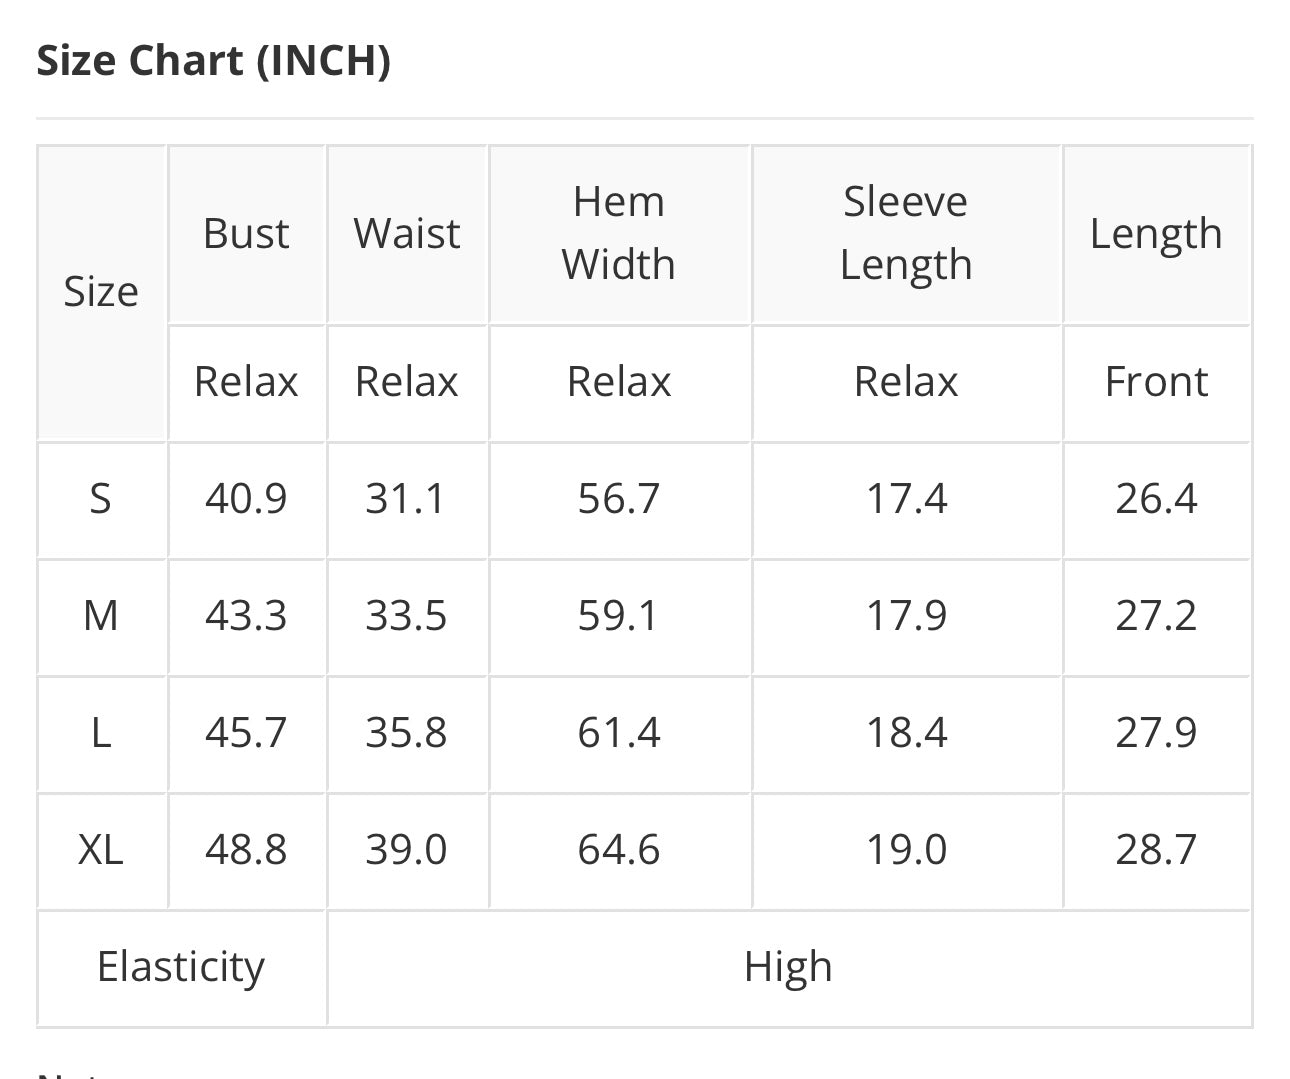Select the Waist column header
This screenshot has width=1290, height=1079.
pos(406,234)
